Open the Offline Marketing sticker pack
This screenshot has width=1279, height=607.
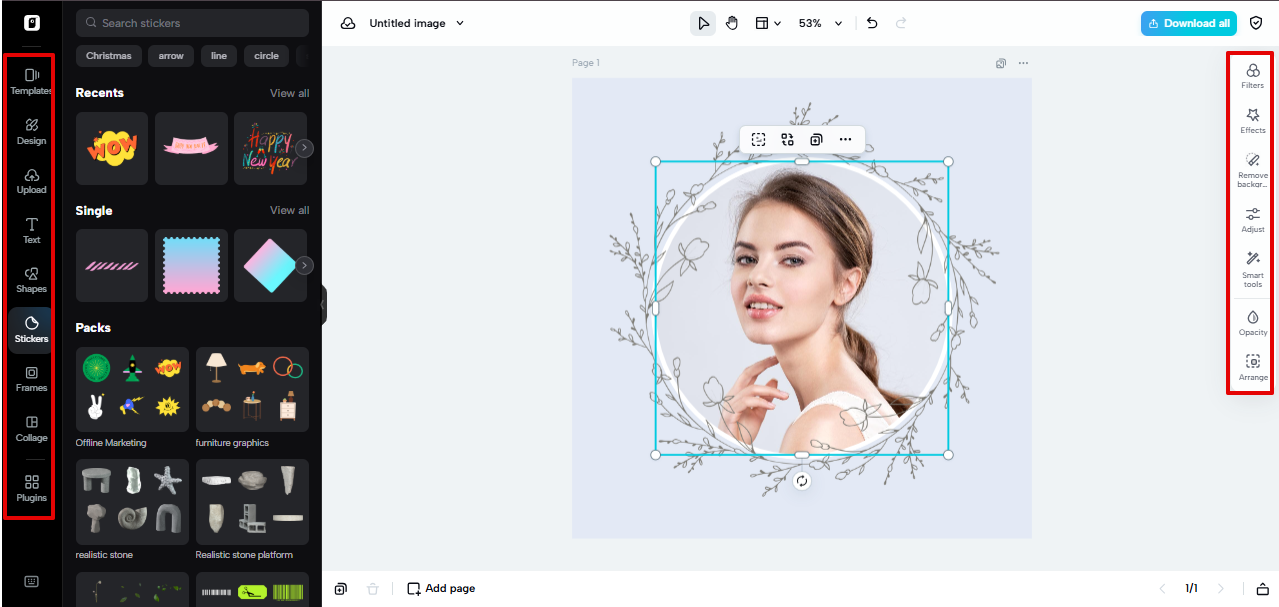point(132,390)
